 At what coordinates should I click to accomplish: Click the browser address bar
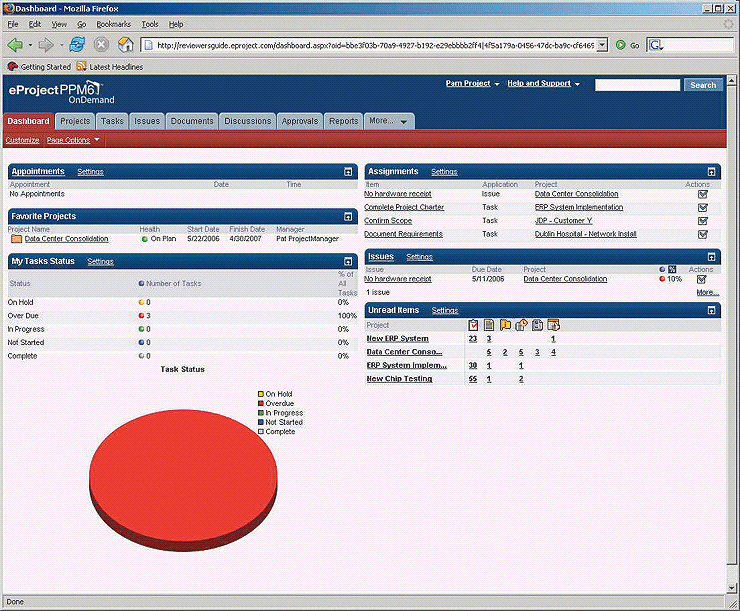pyautogui.click(x=370, y=45)
